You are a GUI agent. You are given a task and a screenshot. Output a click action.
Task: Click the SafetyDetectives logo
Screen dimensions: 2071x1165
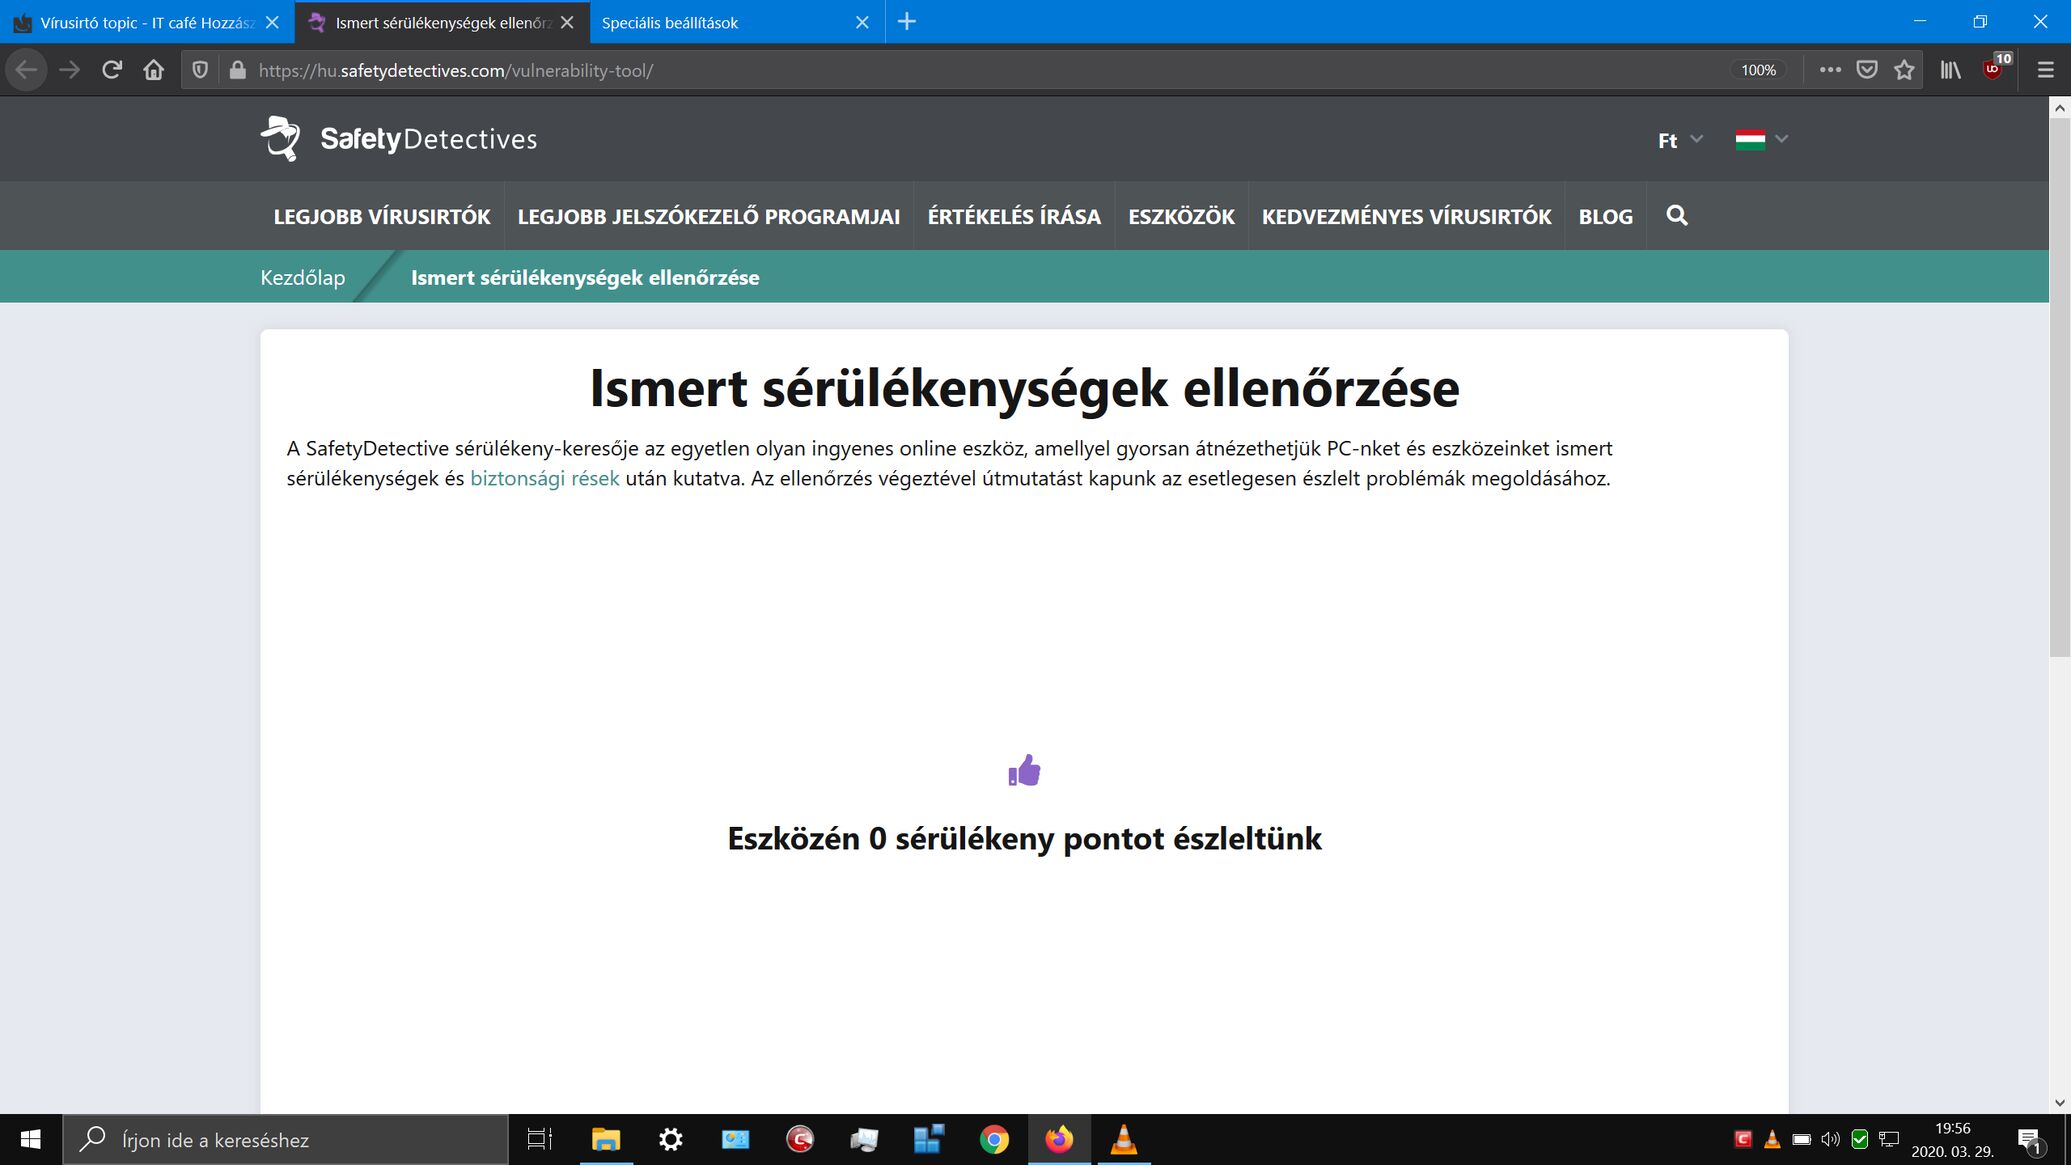[x=399, y=138]
